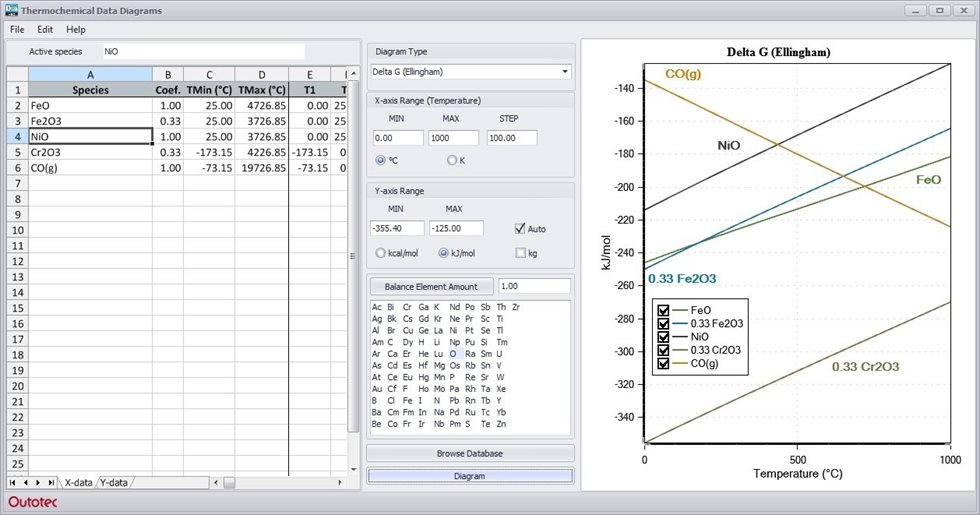The image size is (980, 515).
Task: Select element Fe in element list
Action: (x=408, y=401)
